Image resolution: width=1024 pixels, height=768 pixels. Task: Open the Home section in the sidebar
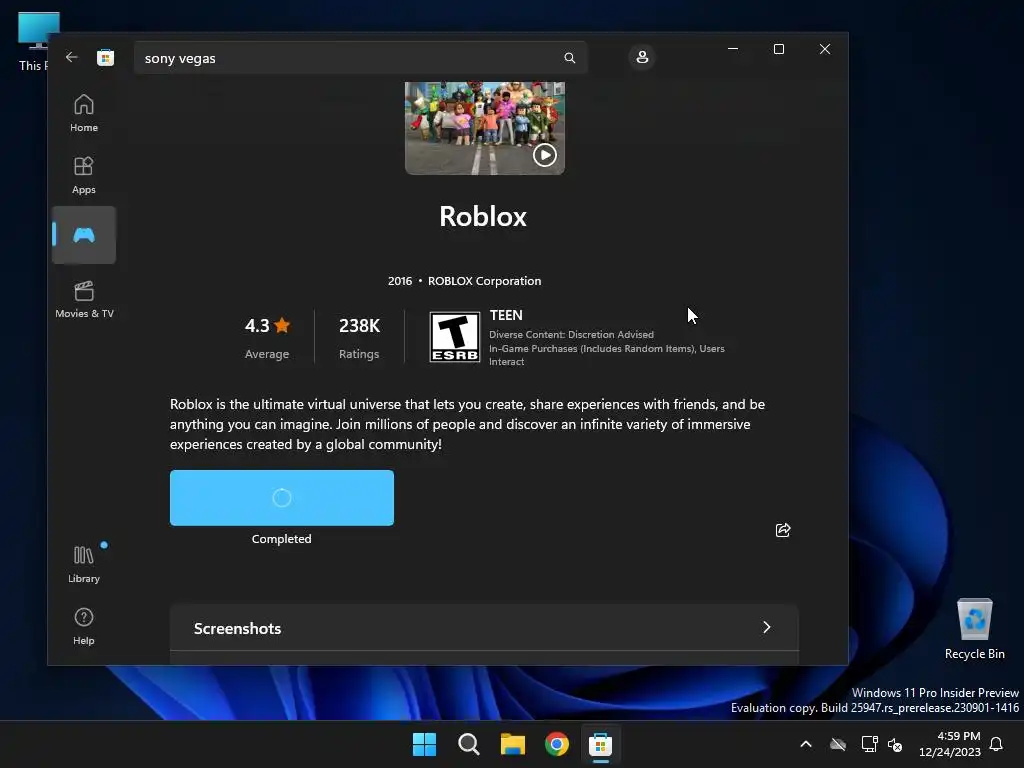[x=84, y=113]
